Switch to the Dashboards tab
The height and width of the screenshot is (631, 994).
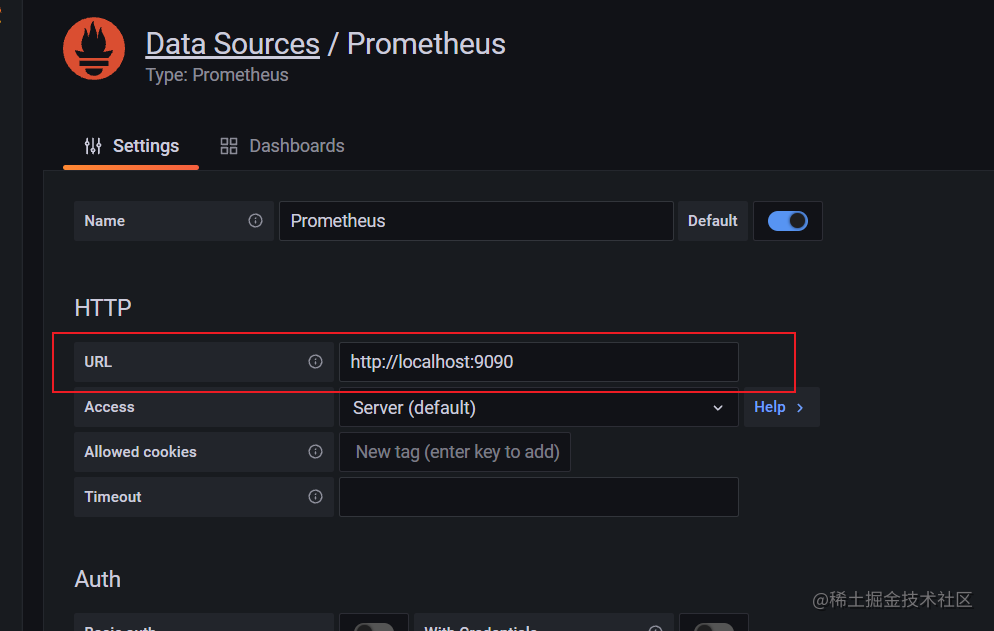click(296, 146)
